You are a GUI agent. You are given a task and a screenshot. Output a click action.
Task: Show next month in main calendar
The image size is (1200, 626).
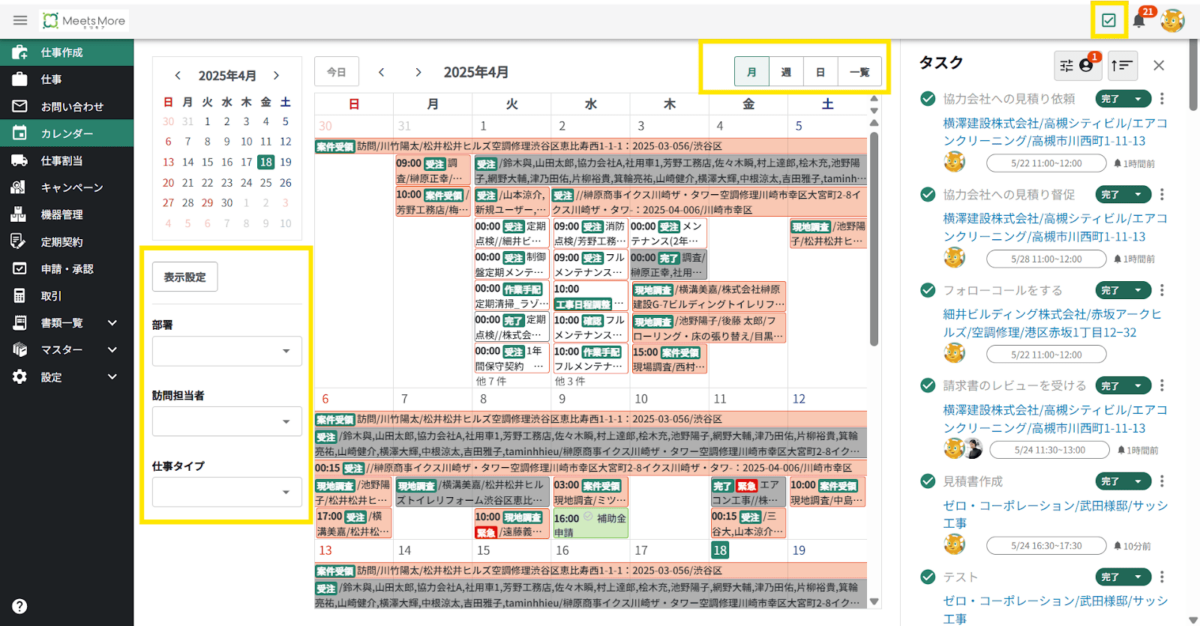418,72
